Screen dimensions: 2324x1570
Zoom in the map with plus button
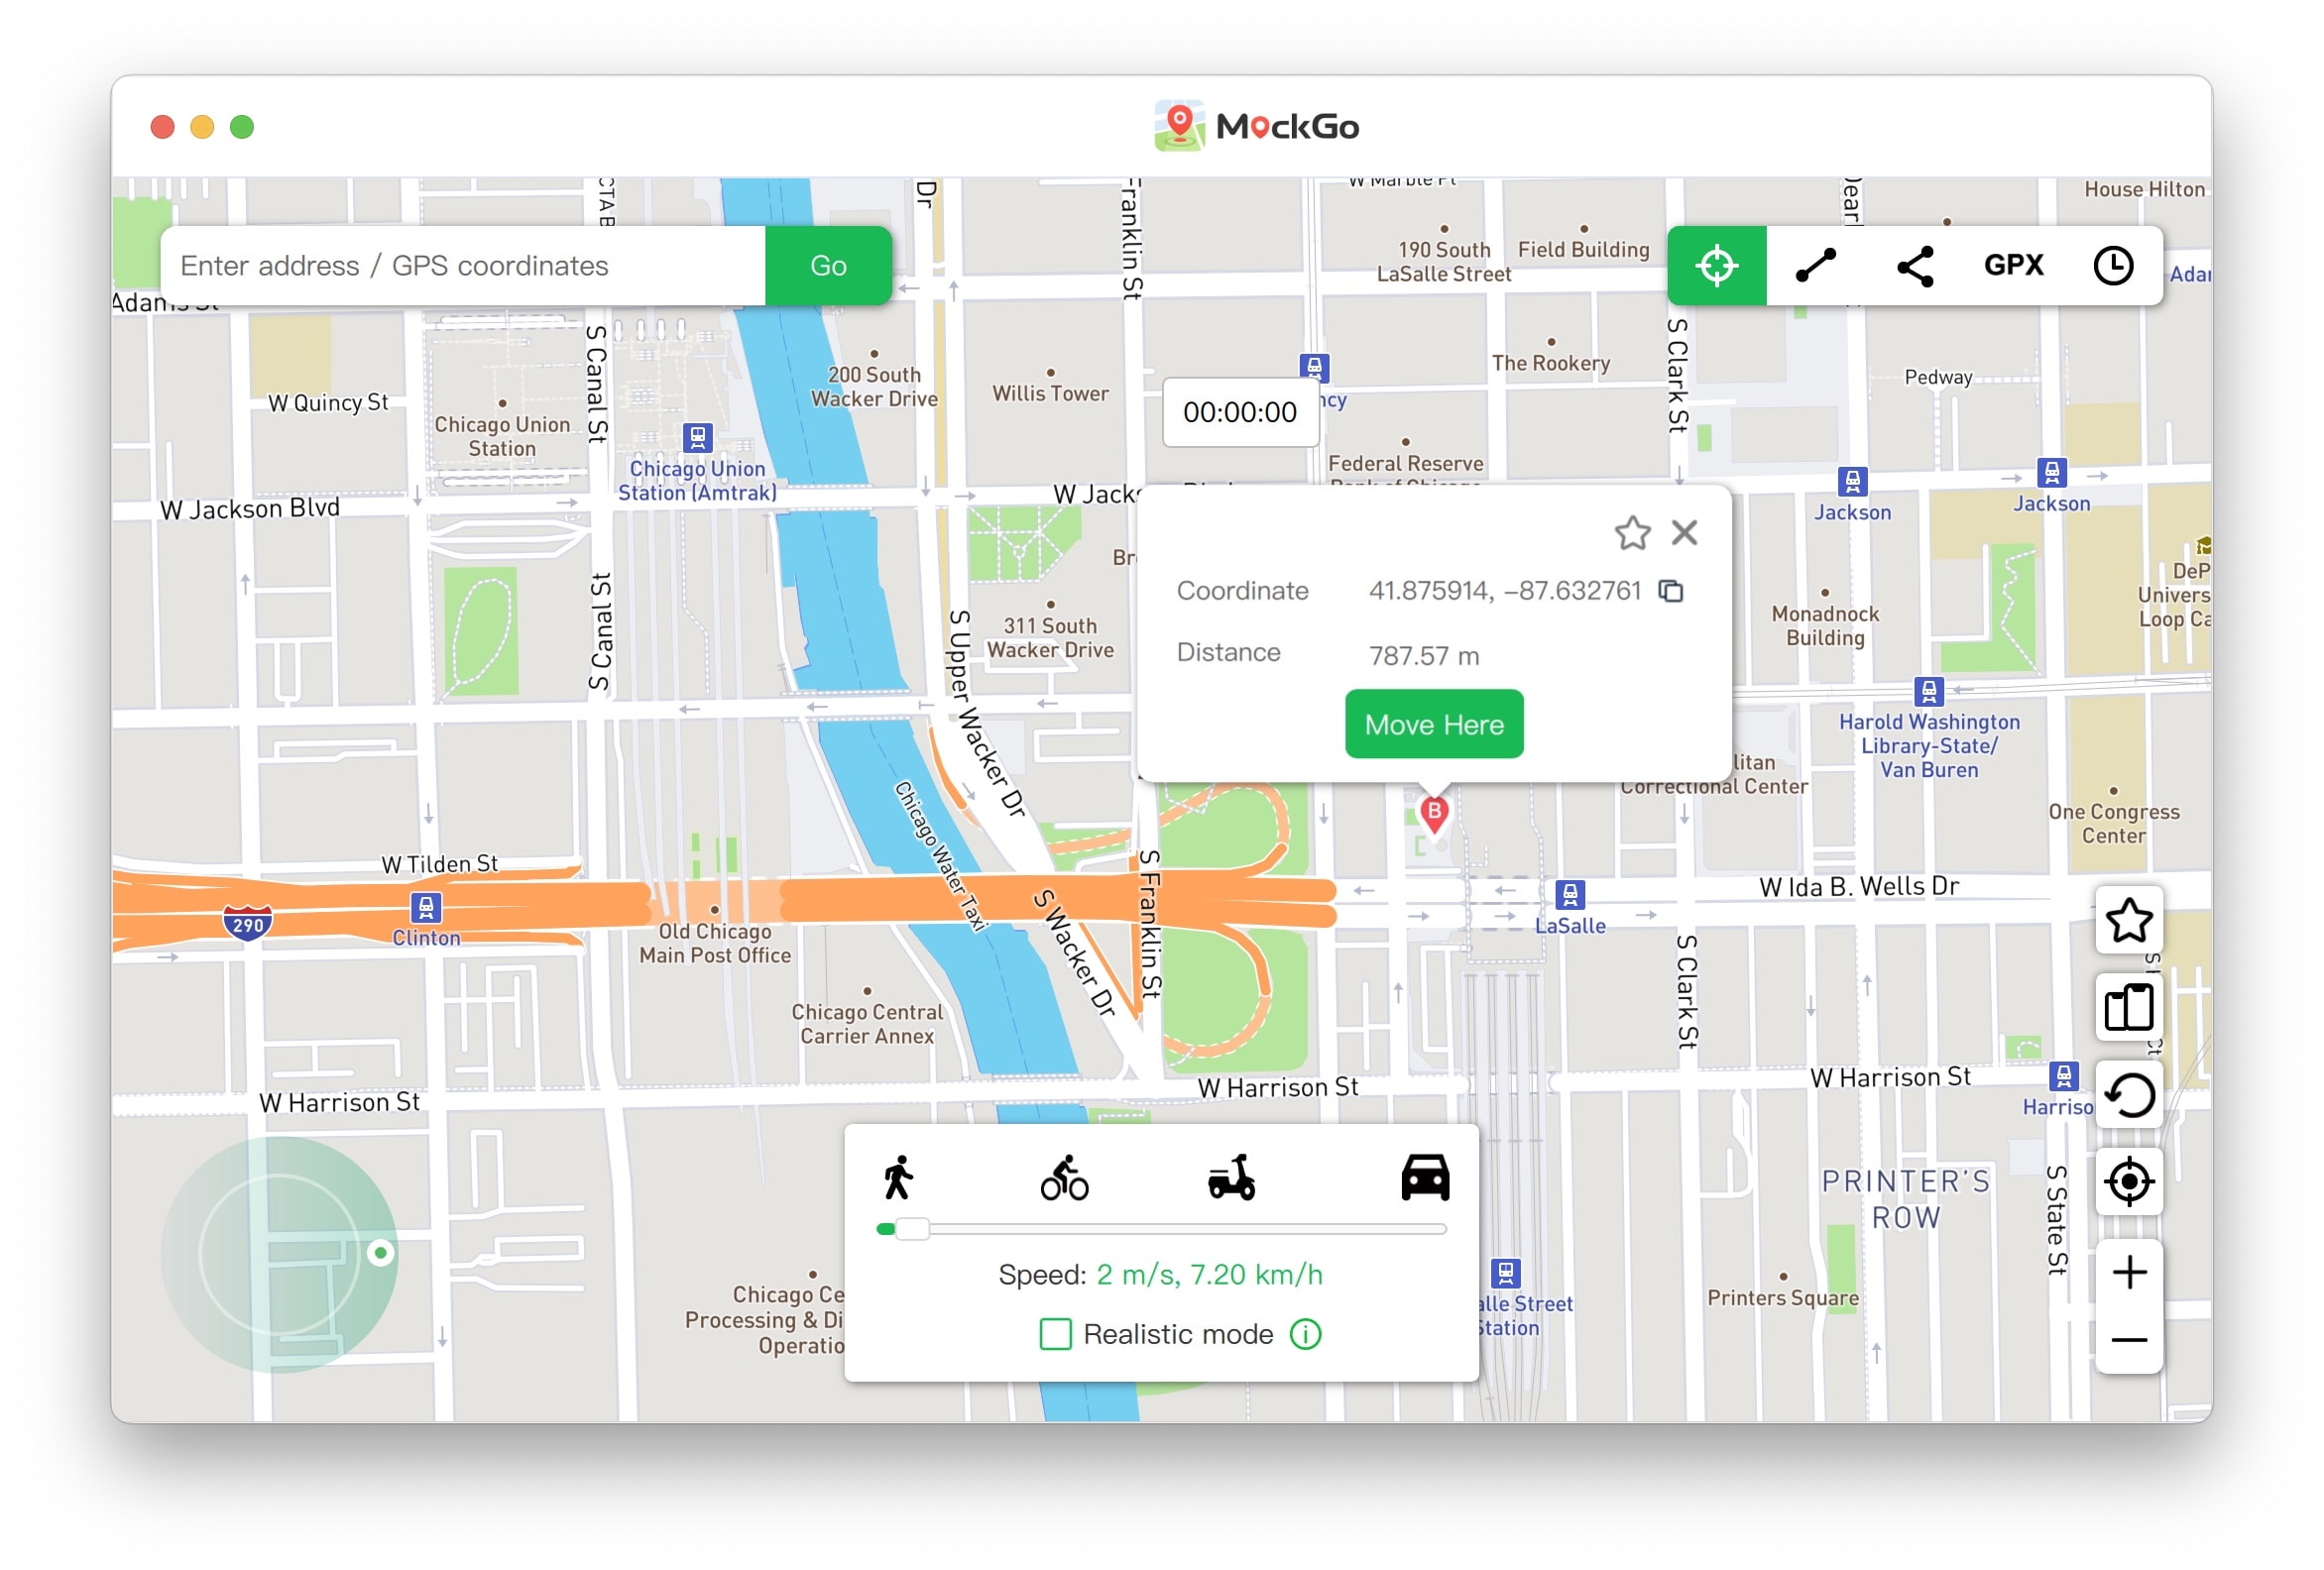tap(2128, 1272)
